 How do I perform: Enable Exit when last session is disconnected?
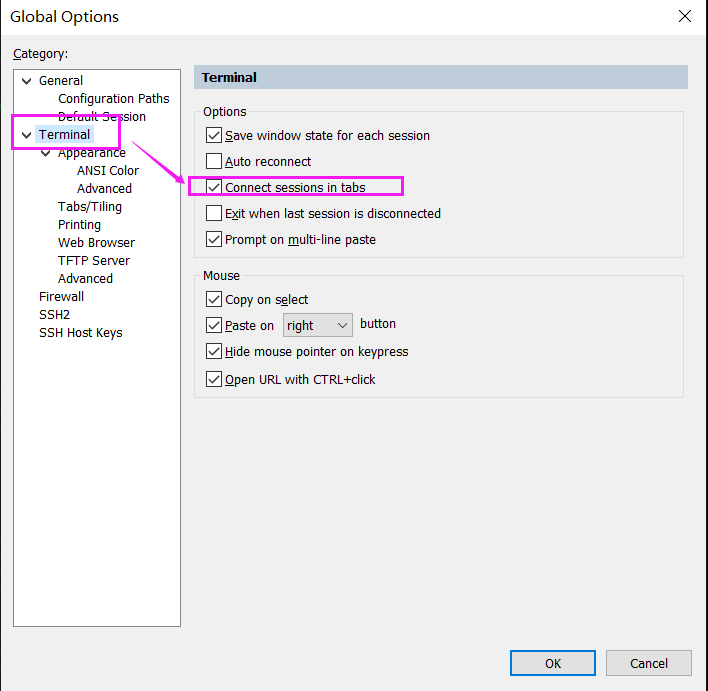point(214,213)
